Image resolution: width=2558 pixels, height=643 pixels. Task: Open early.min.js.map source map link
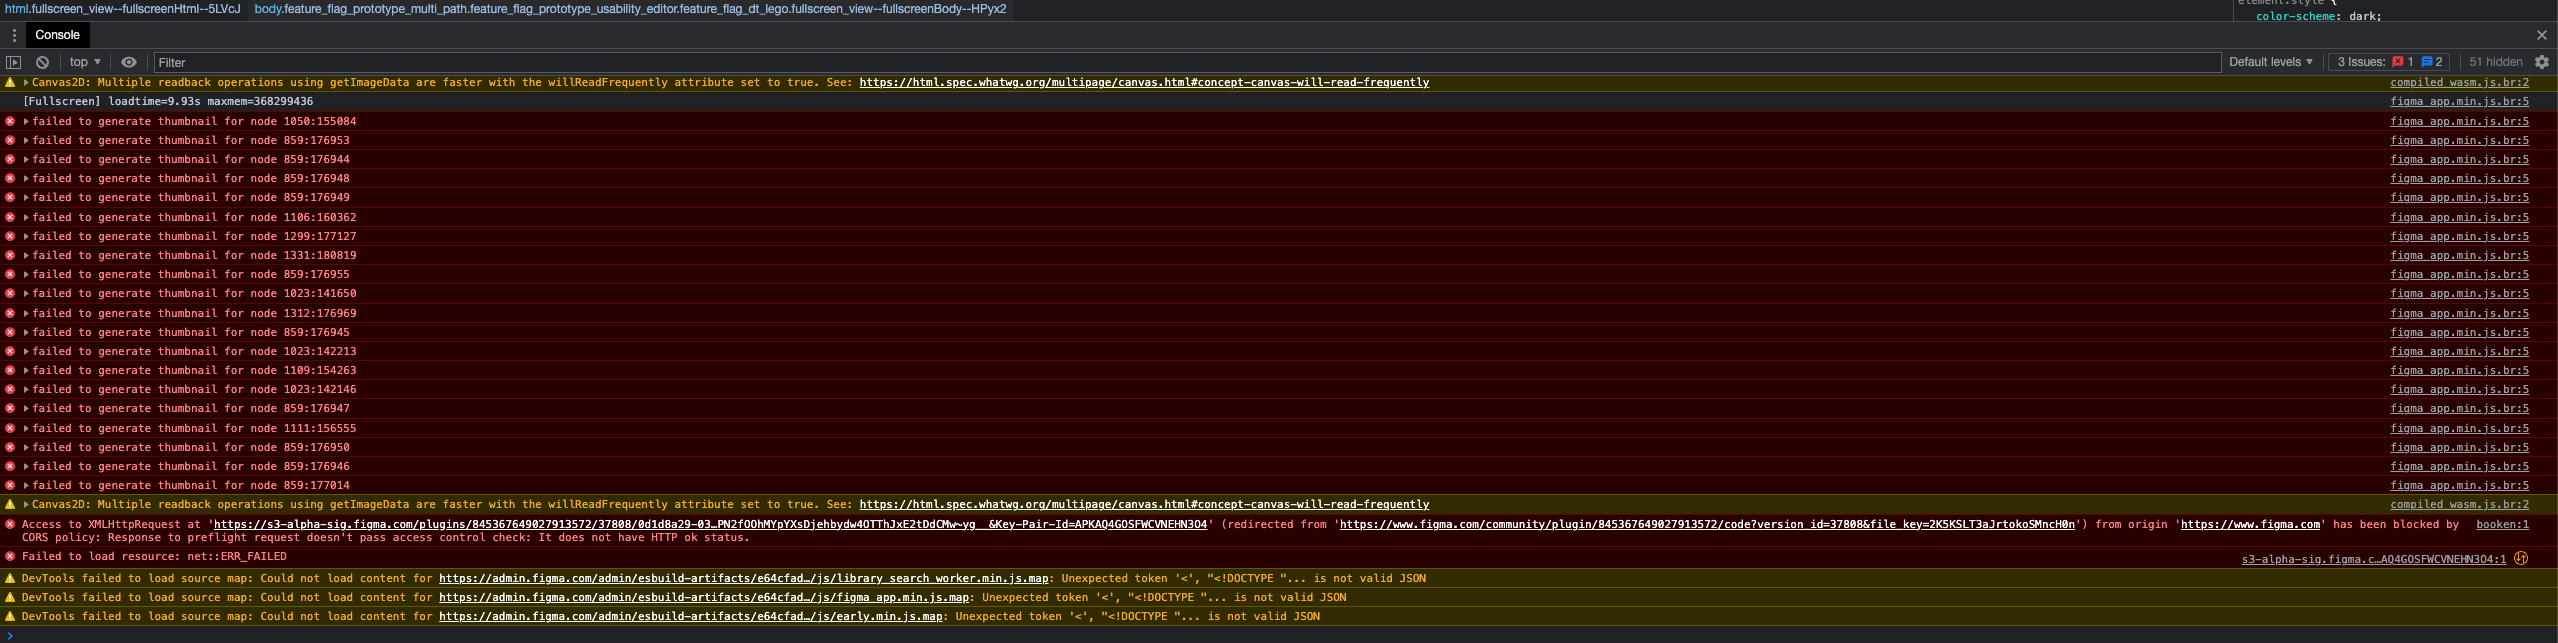(x=691, y=617)
